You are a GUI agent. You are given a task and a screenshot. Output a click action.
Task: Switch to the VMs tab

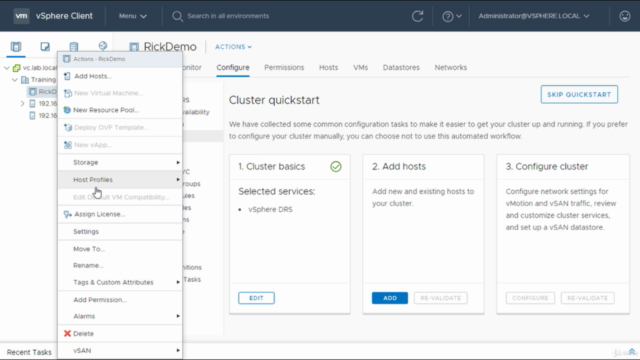point(360,68)
